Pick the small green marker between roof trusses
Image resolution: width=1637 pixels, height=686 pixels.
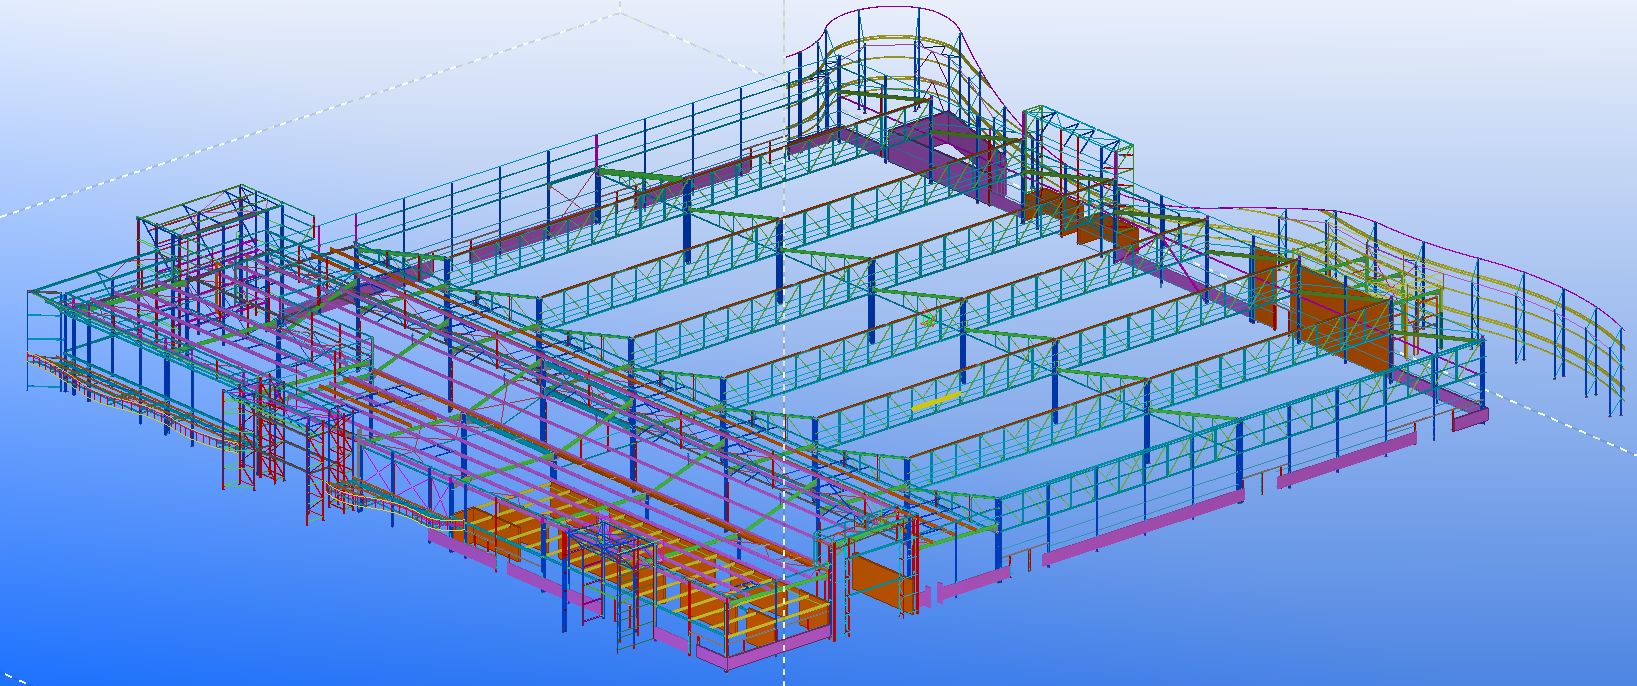tap(930, 320)
